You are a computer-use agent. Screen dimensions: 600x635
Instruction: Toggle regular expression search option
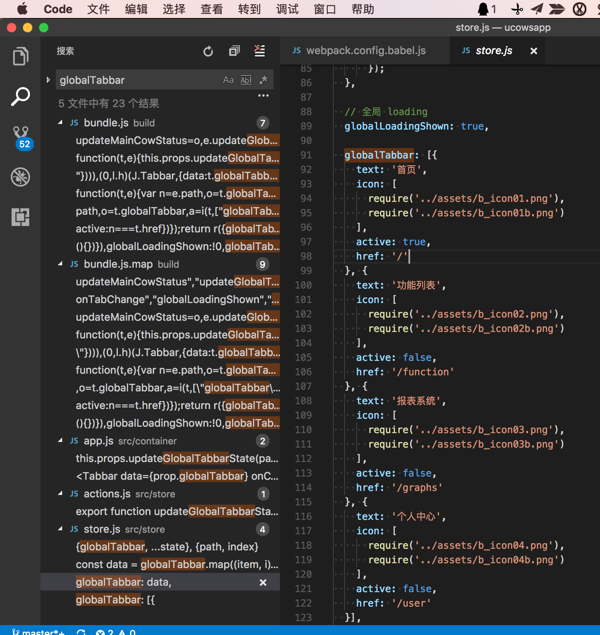tap(263, 80)
